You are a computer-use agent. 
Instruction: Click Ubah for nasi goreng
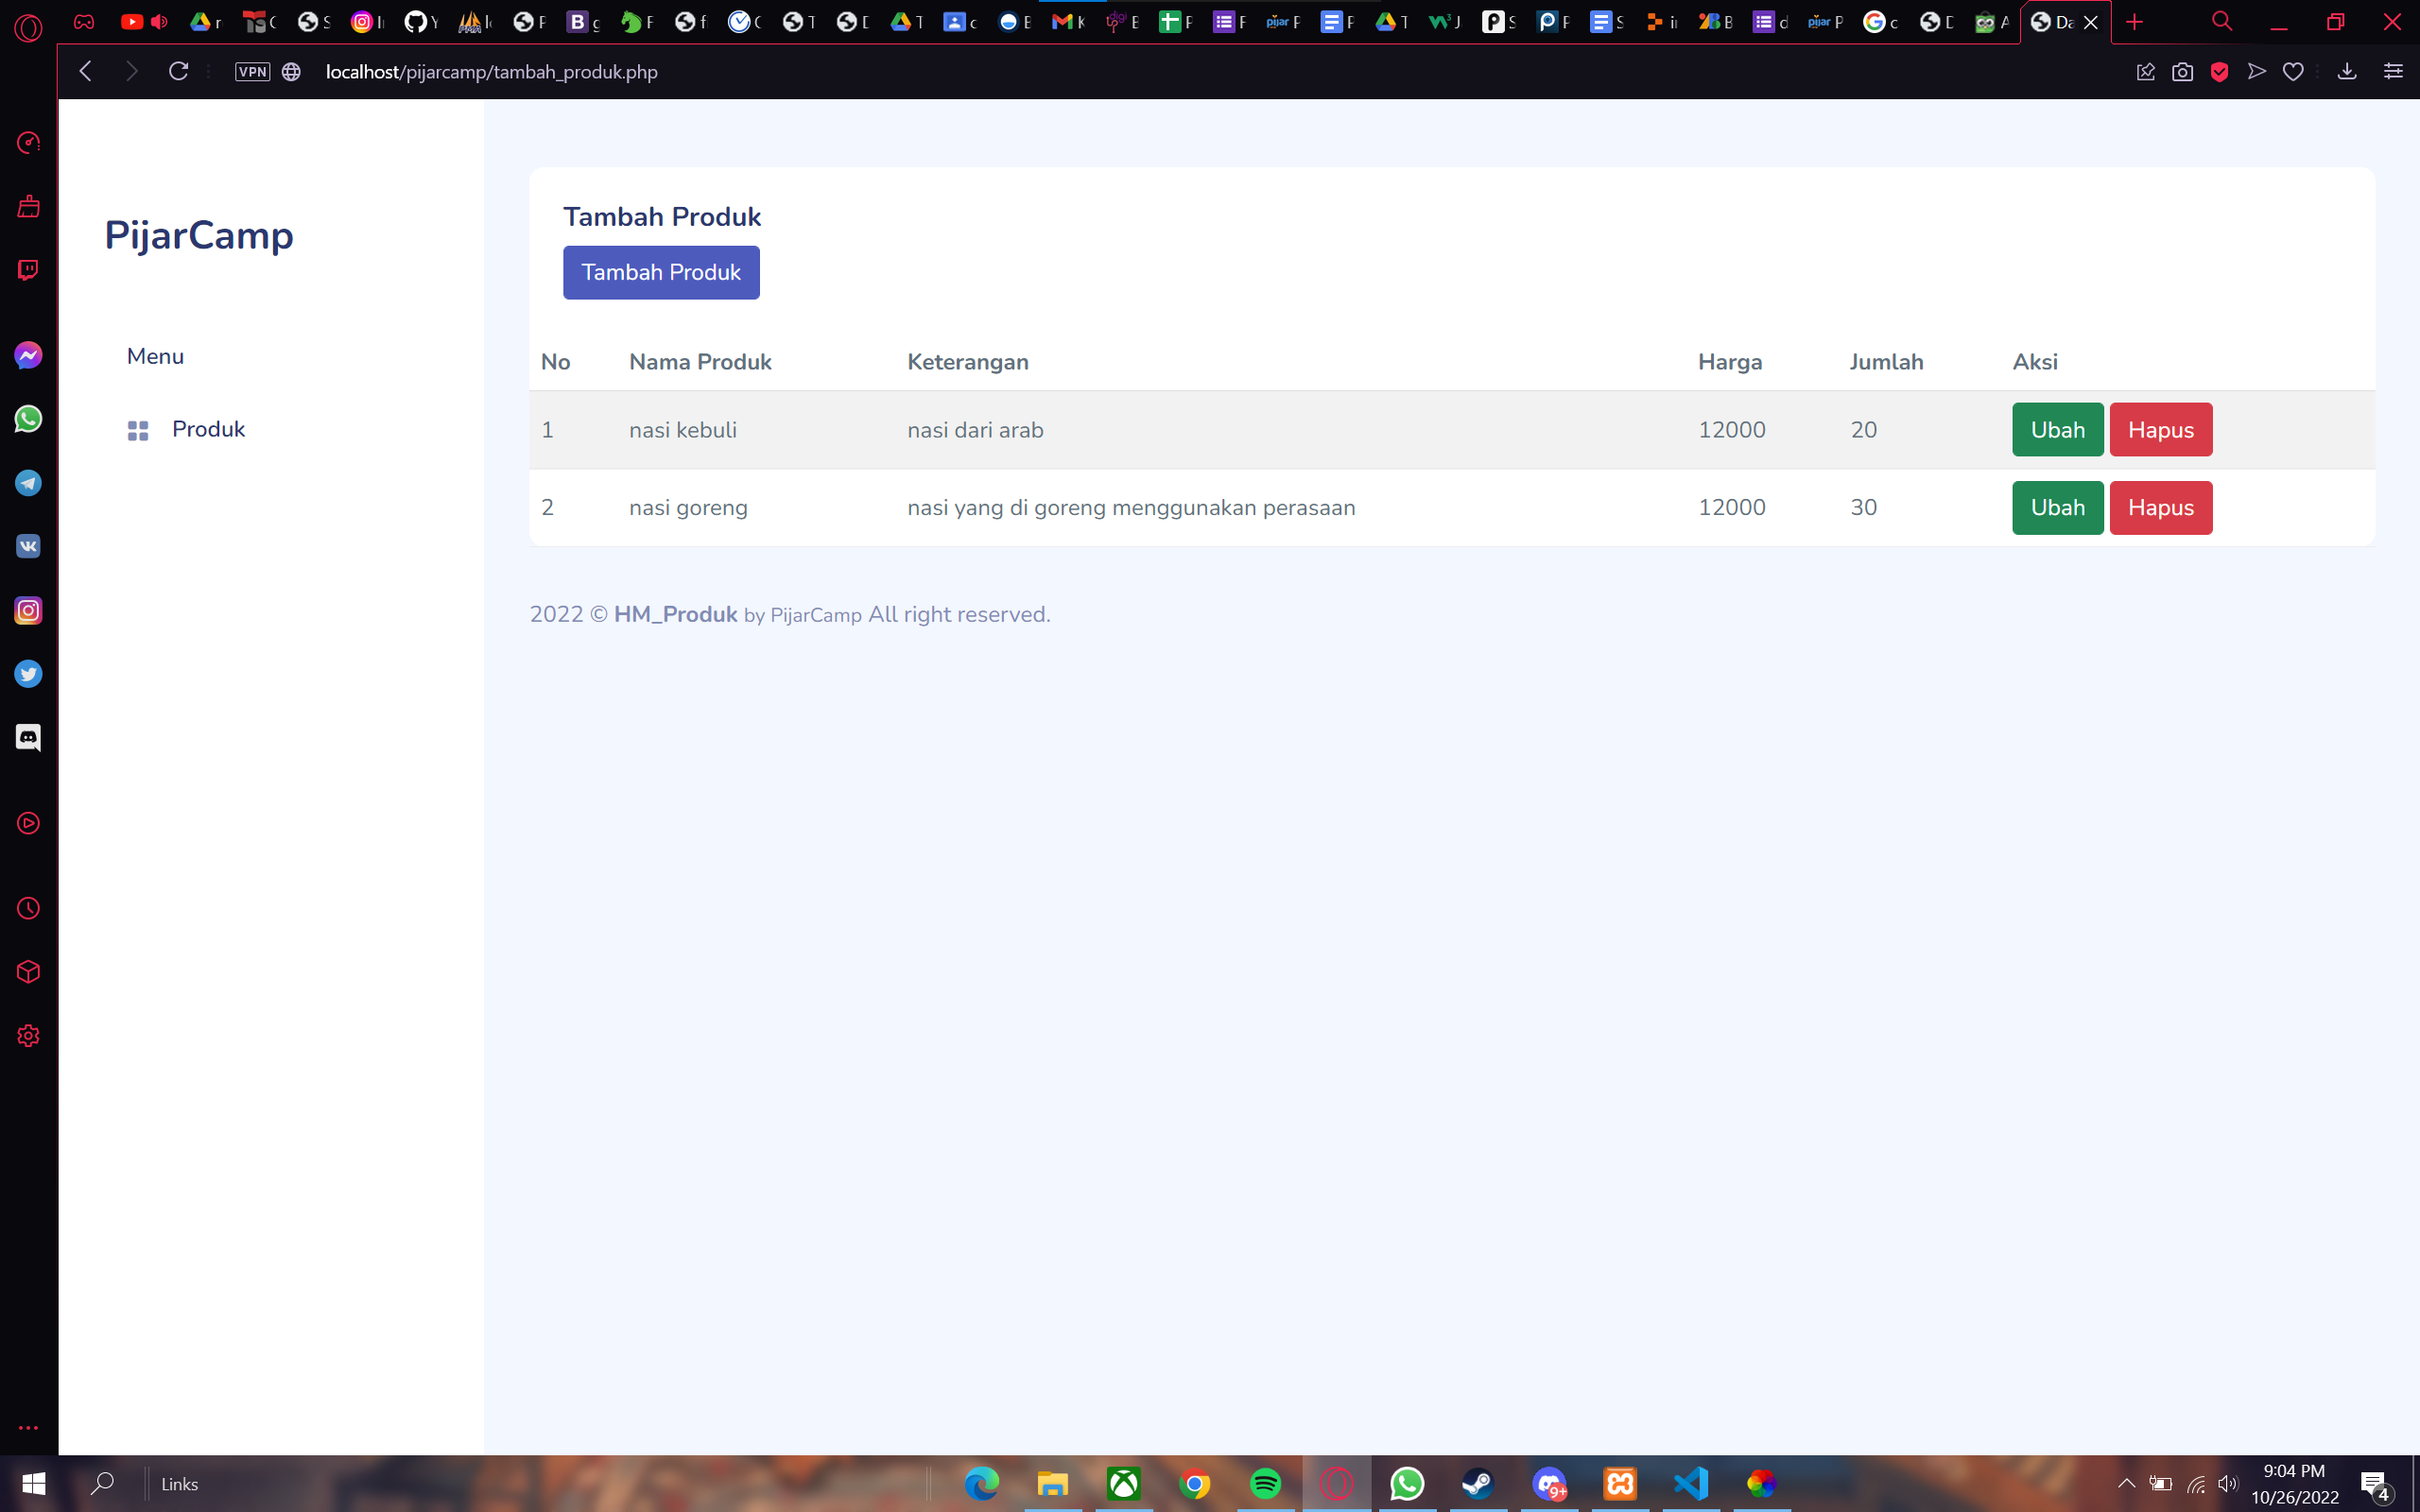tap(2057, 508)
